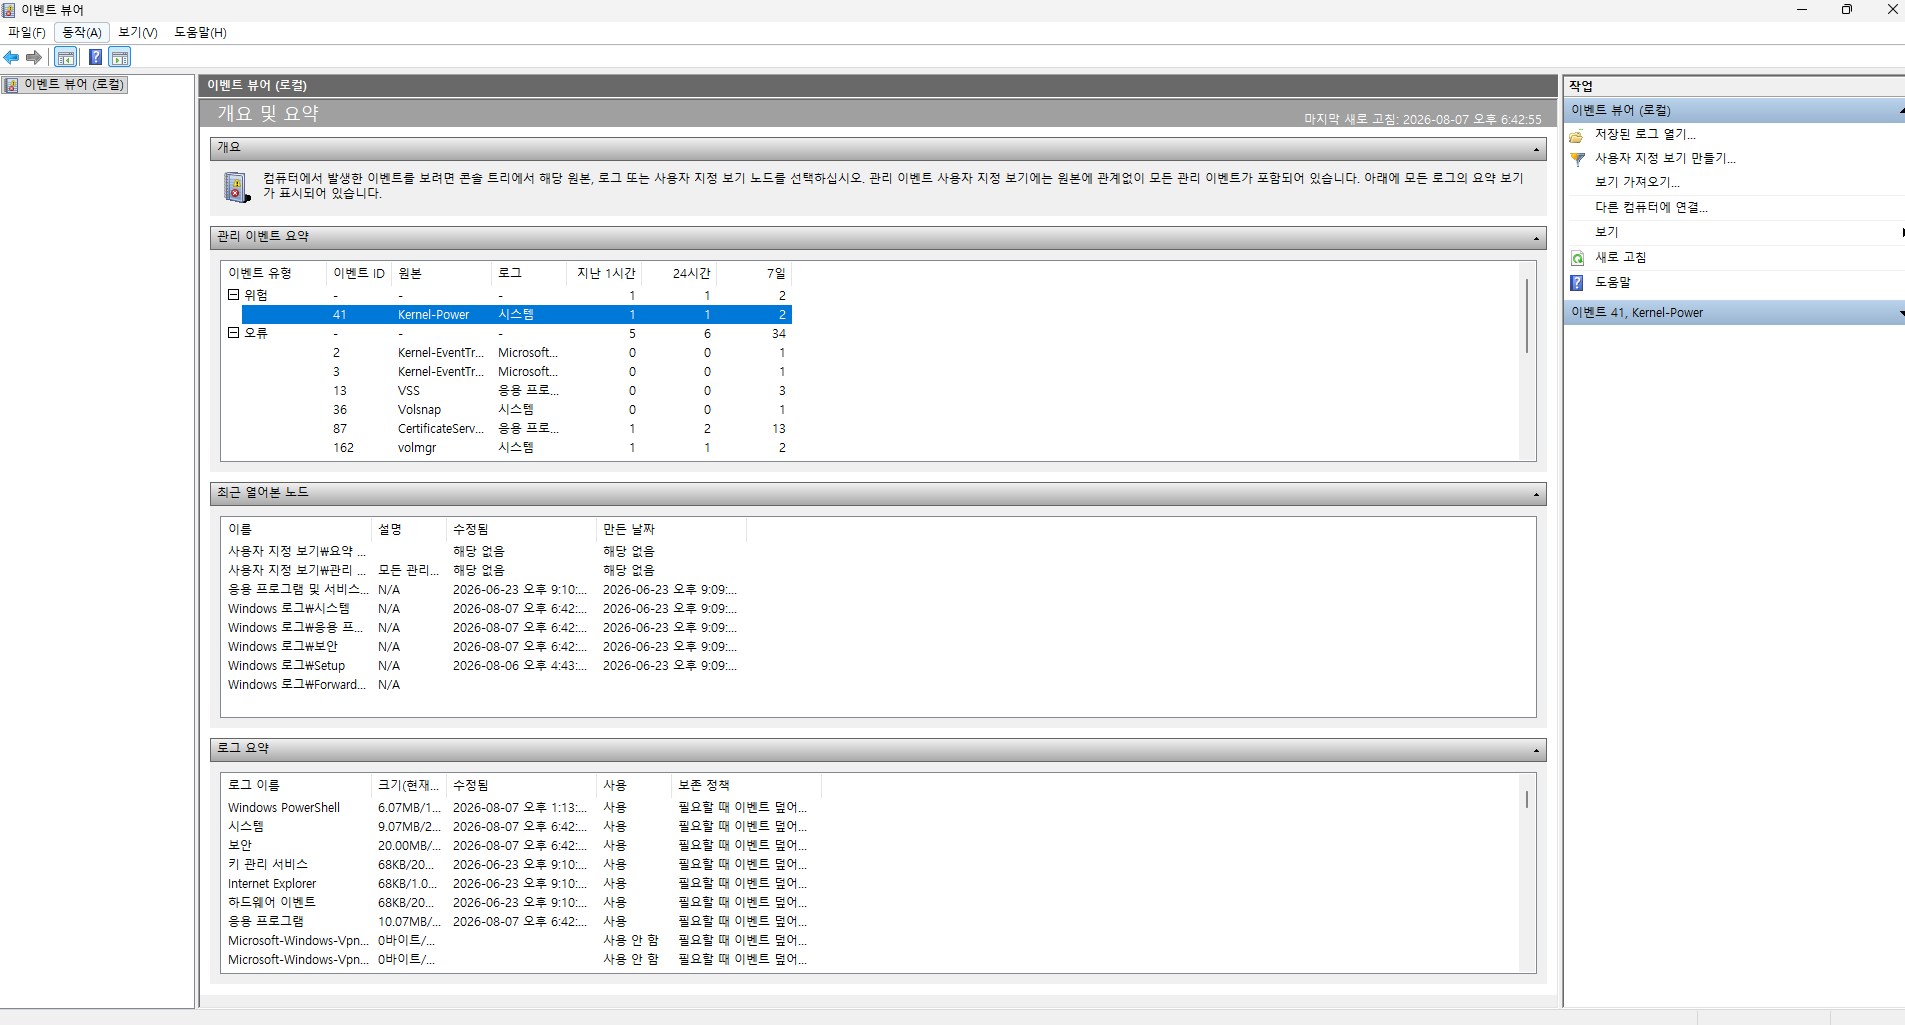
Task: Click 새로 고침 in the 작업 pane
Action: (1620, 257)
